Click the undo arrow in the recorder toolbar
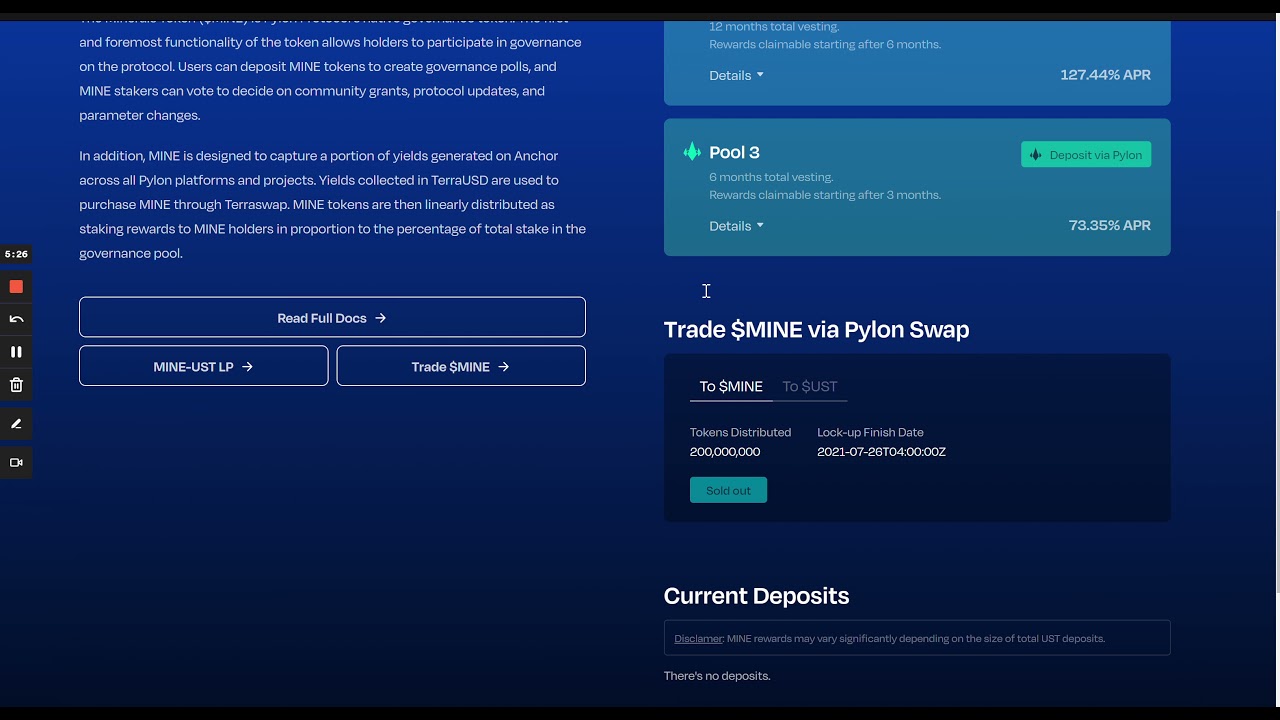This screenshot has height=720, width=1280. (x=16, y=319)
